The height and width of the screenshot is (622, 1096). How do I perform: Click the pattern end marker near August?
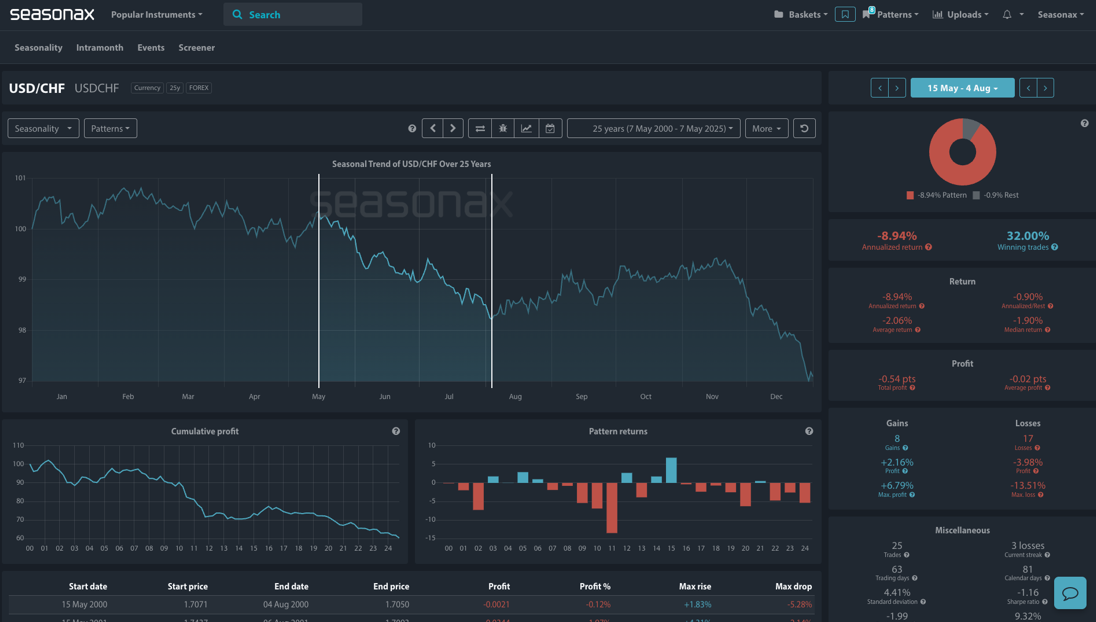[x=492, y=280]
